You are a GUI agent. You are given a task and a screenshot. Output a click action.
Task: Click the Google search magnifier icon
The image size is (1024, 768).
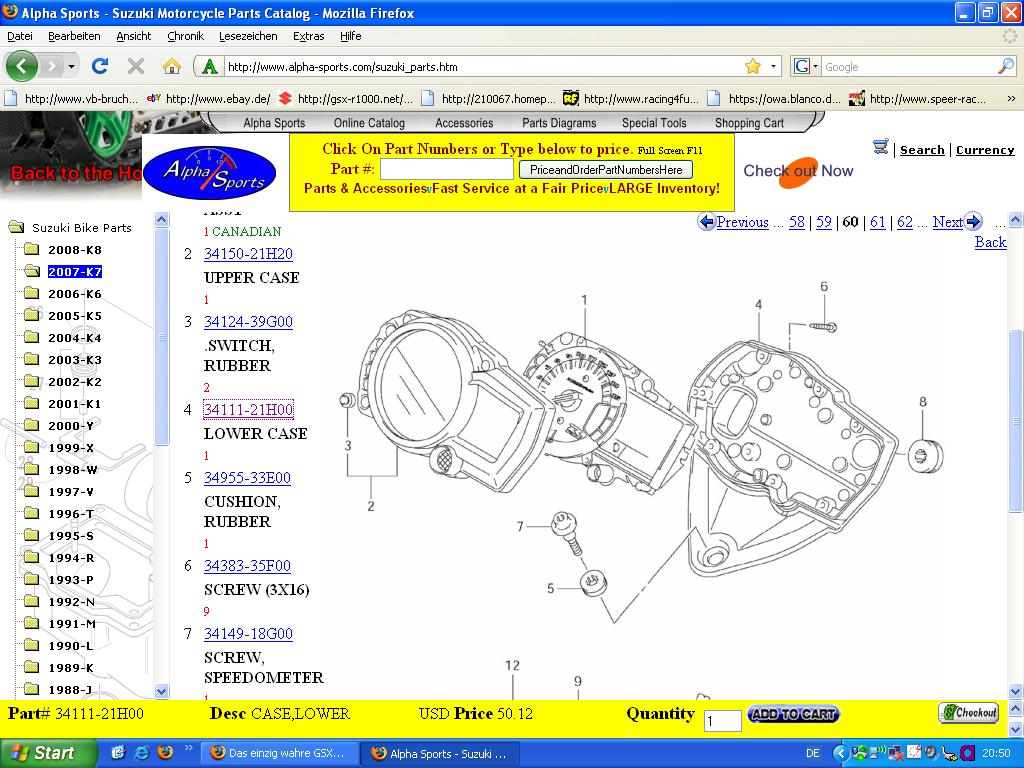click(1006, 66)
